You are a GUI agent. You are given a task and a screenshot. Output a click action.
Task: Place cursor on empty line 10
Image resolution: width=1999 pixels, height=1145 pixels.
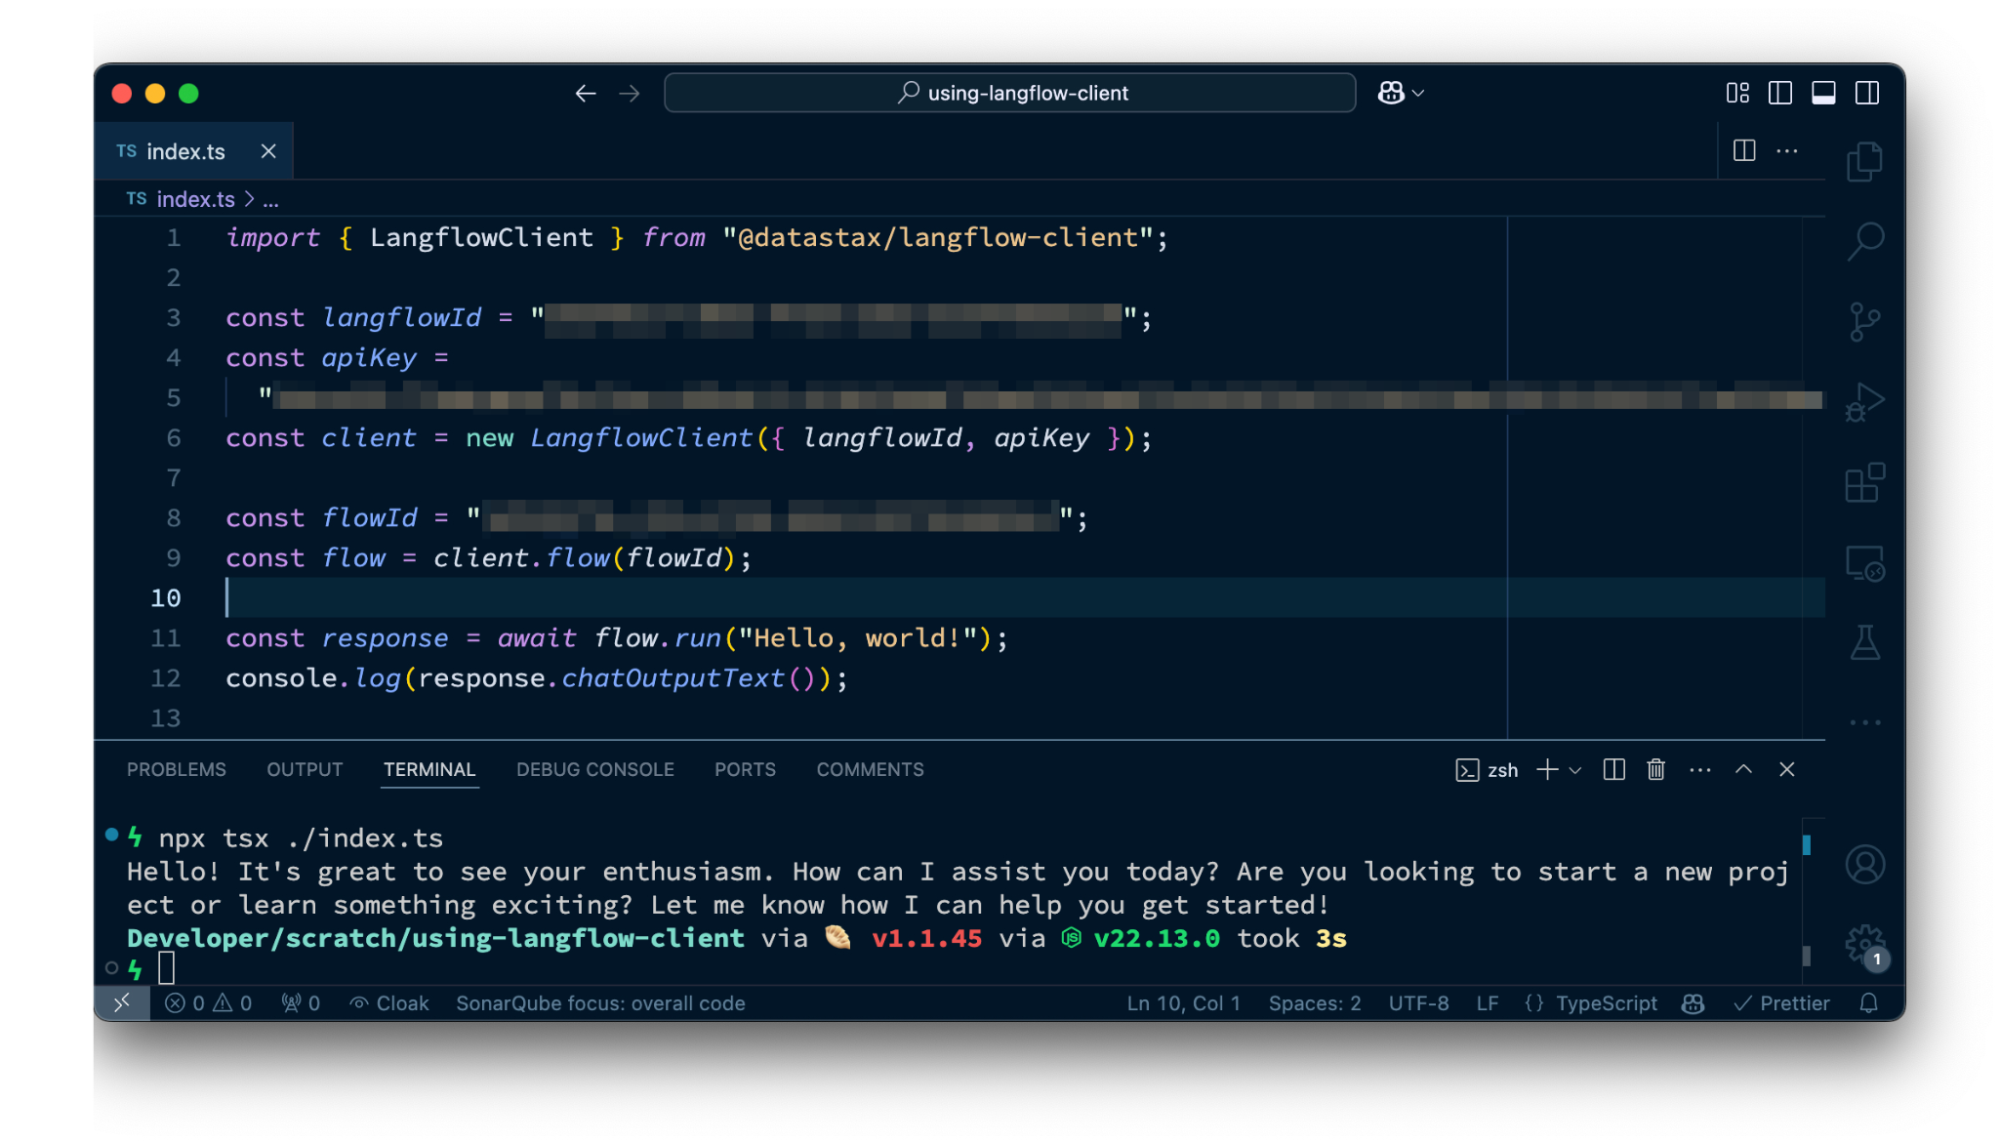(x=1024, y=598)
